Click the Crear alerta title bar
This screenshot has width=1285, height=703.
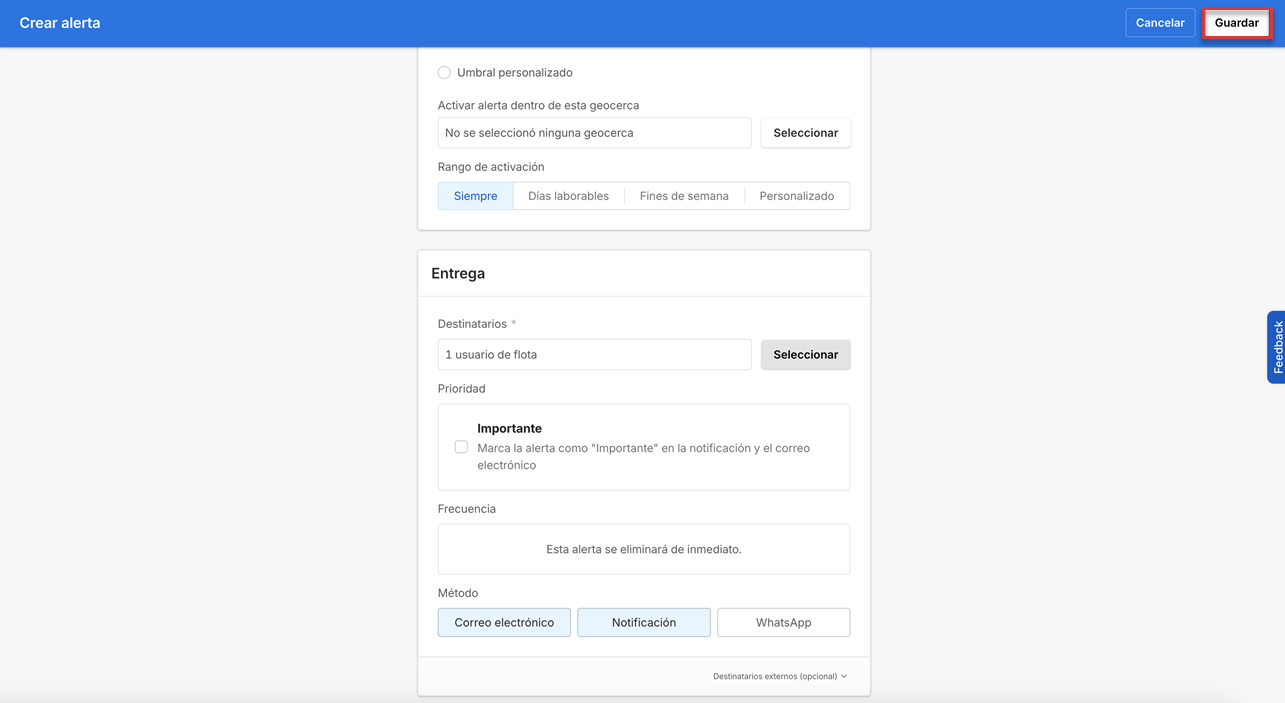click(x=60, y=22)
